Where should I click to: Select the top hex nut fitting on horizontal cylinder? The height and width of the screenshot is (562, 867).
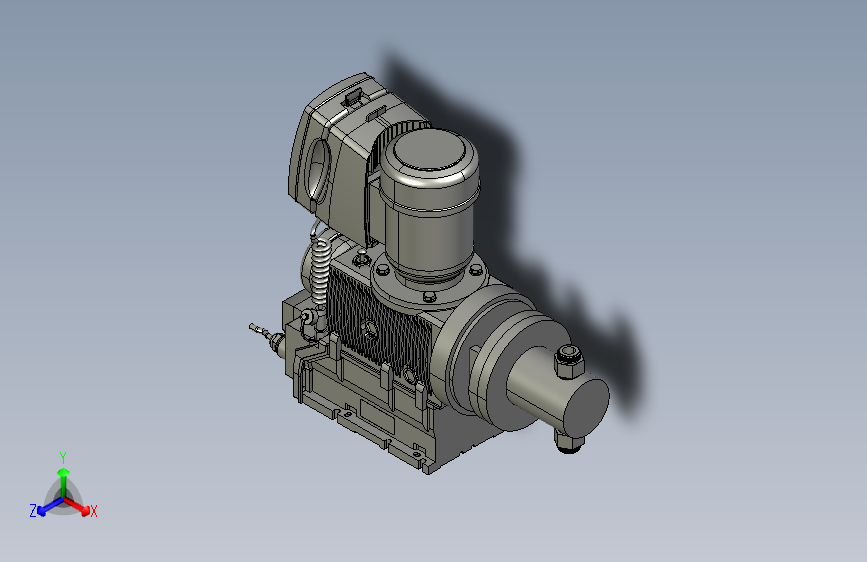(569, 361)
